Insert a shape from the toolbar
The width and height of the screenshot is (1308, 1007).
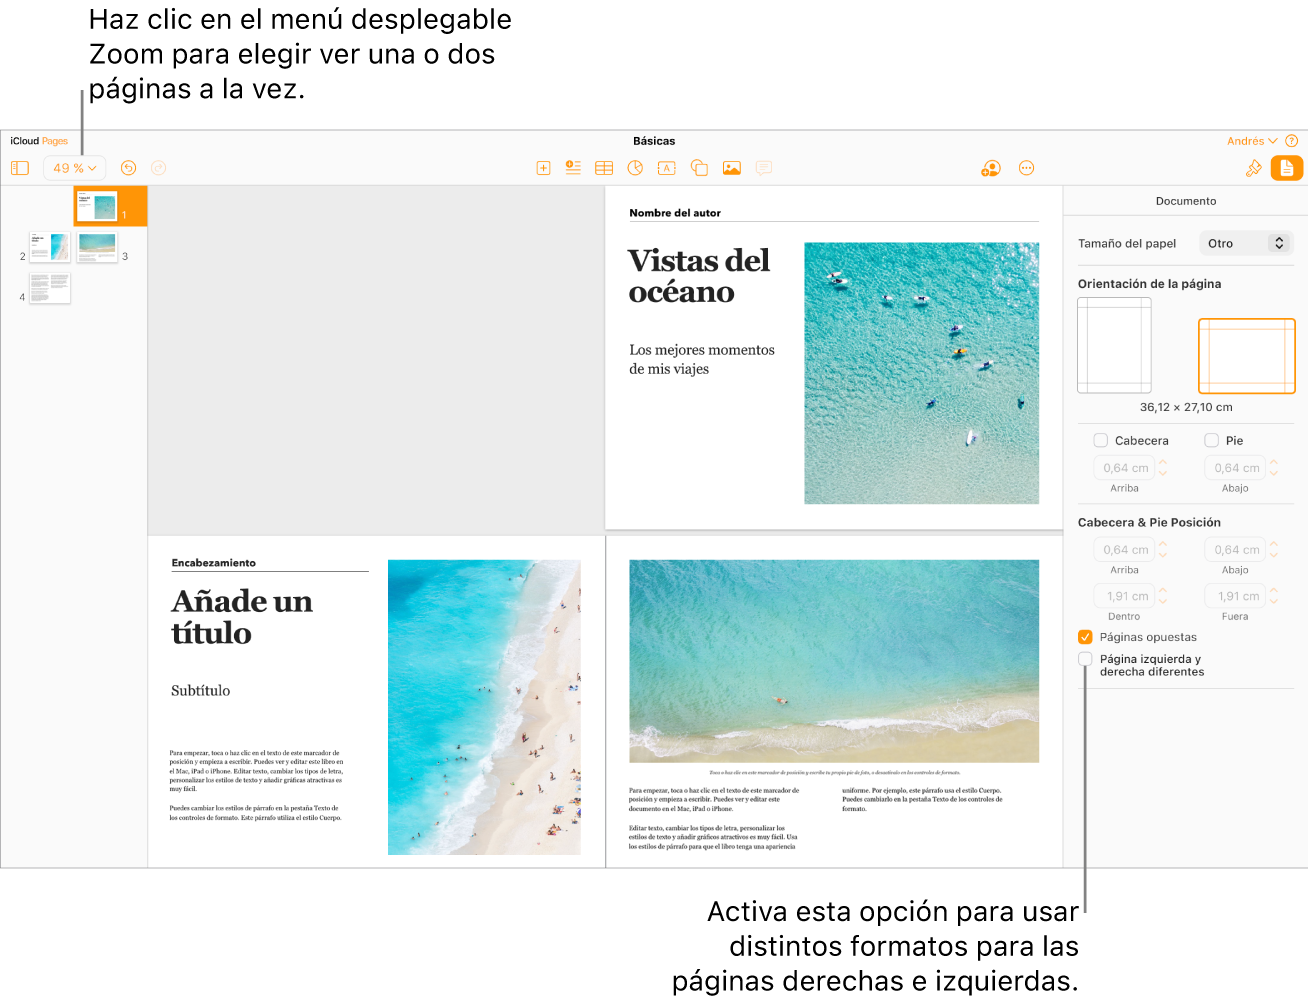699,168
